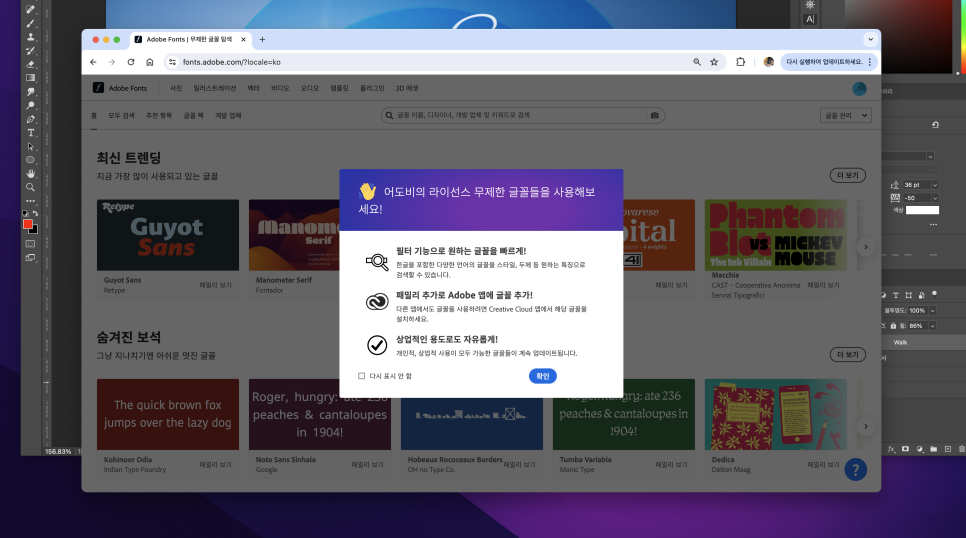Select the Path Selection tool in Photoshop
The width and height of the screenshot is (966, 538).
click(x=30, y=147)
